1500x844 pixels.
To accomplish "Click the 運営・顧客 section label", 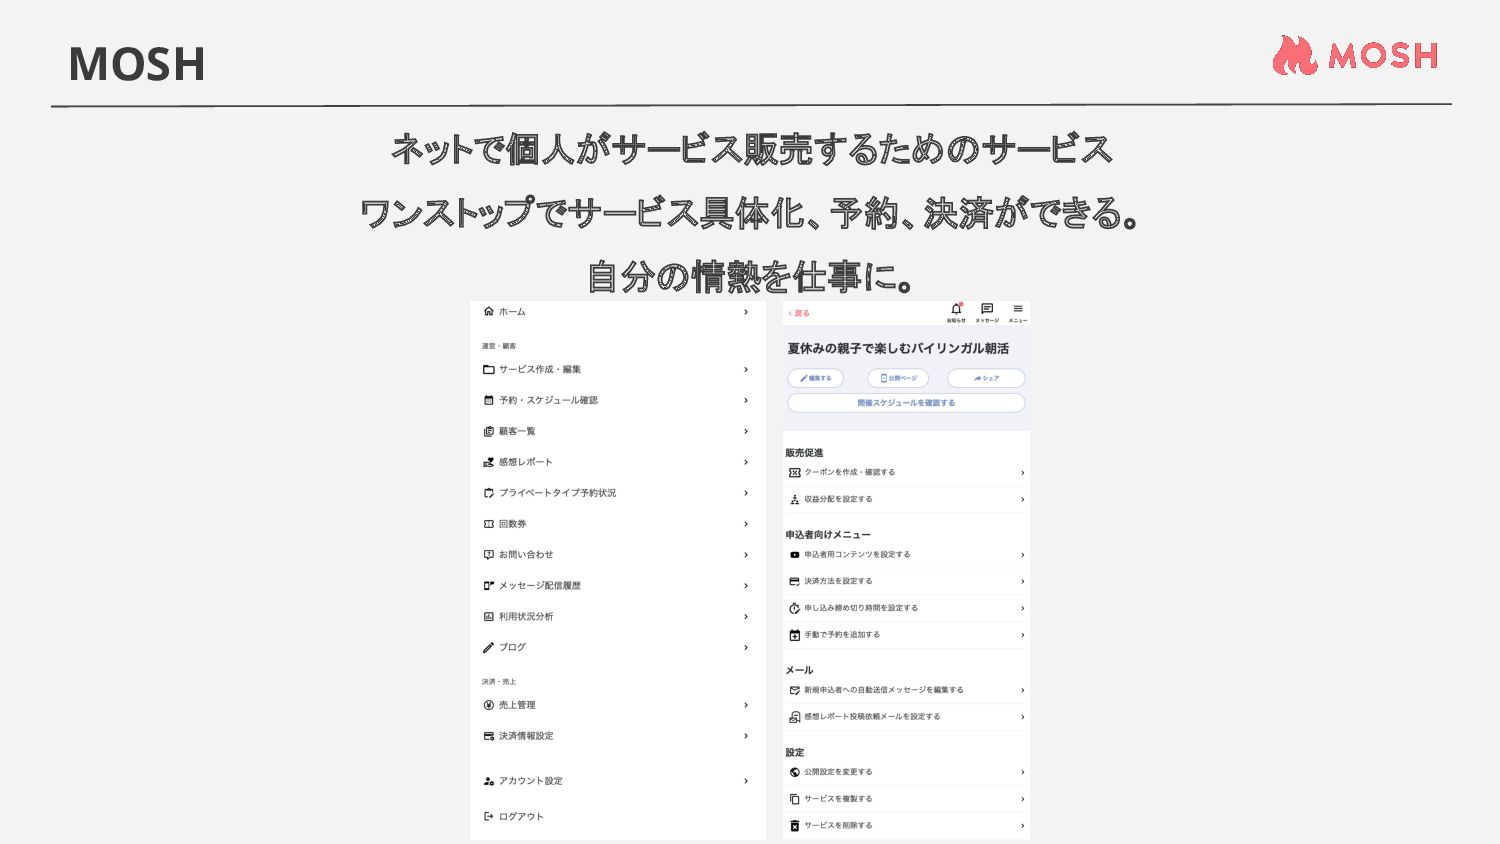I will tap(499, 346).
